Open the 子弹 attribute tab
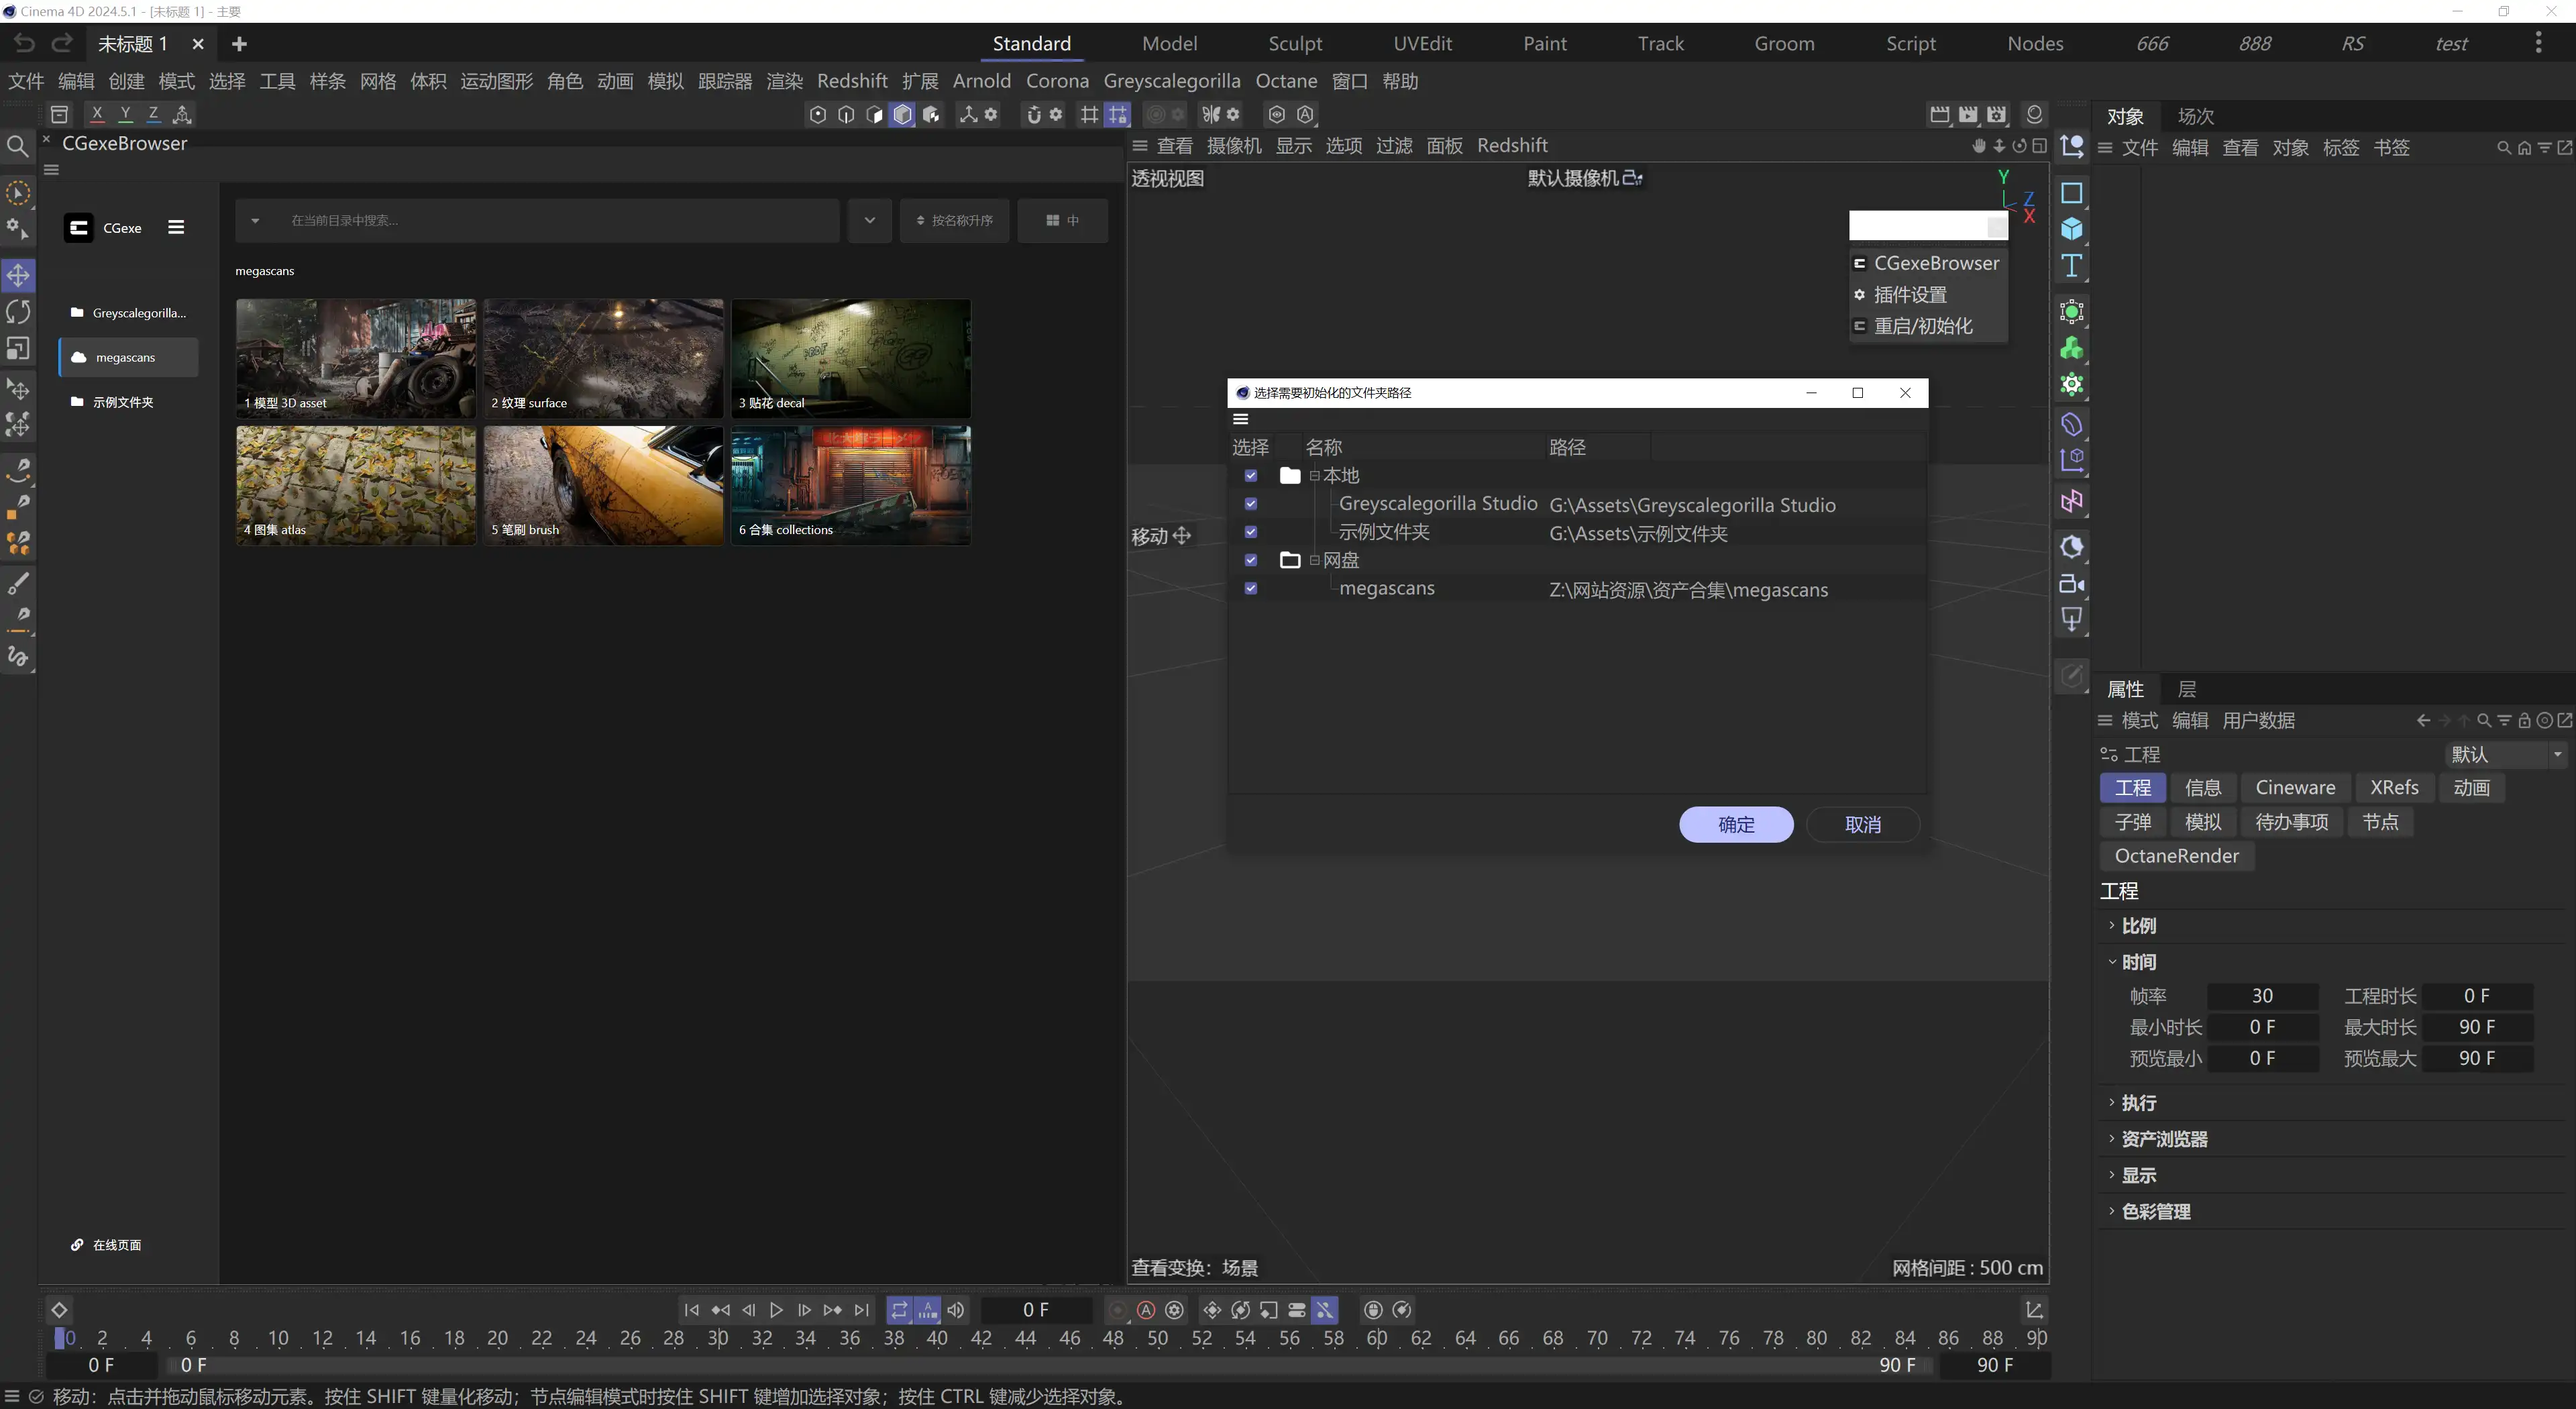Screen dimensions: 2576x1409 (2132, 822)
